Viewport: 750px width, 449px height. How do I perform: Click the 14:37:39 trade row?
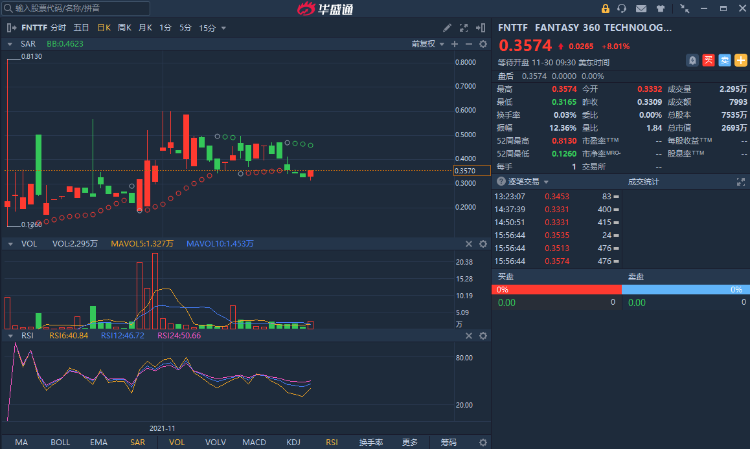click(557, 209)
